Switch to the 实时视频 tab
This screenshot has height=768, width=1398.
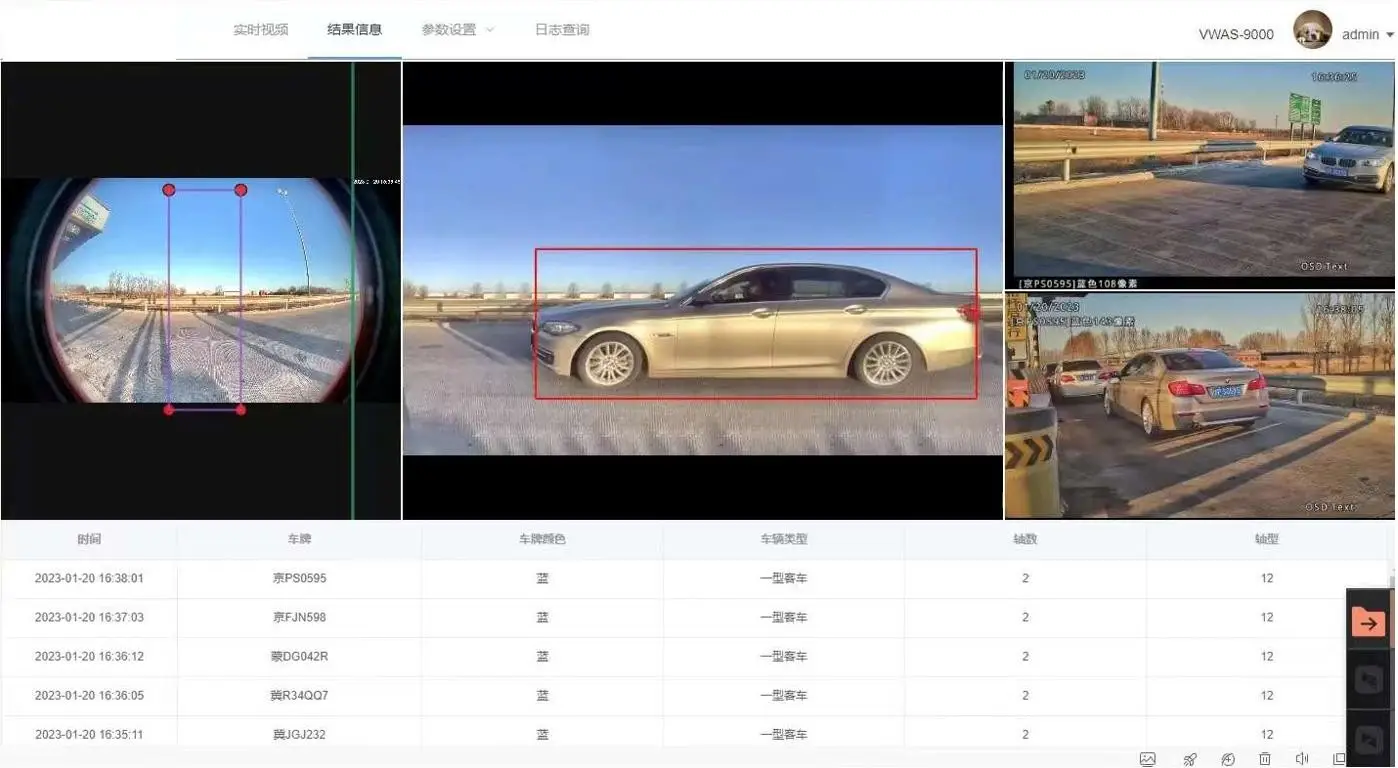point(260,30)
